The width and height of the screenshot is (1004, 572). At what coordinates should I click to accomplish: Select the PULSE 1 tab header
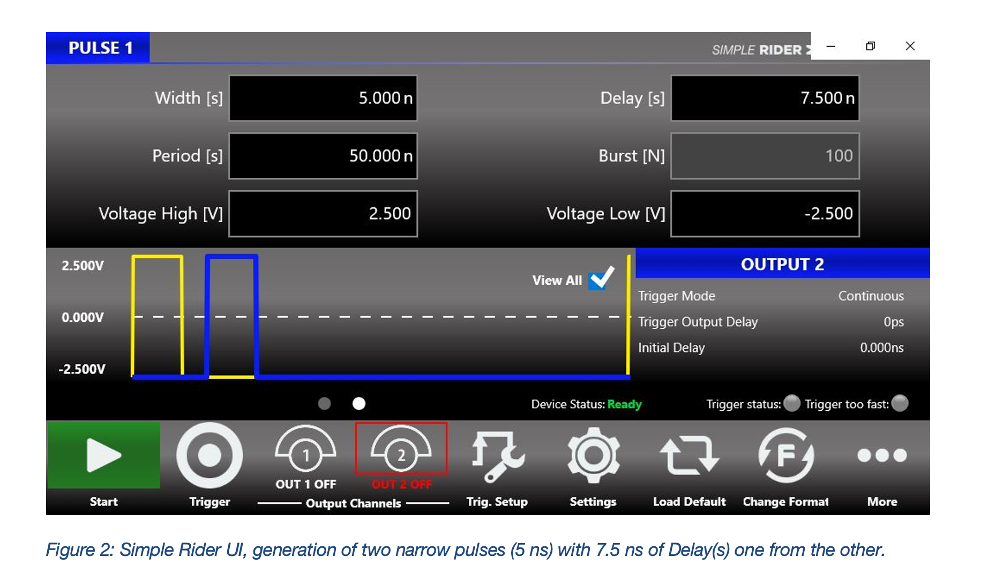(x=98, y=48)
